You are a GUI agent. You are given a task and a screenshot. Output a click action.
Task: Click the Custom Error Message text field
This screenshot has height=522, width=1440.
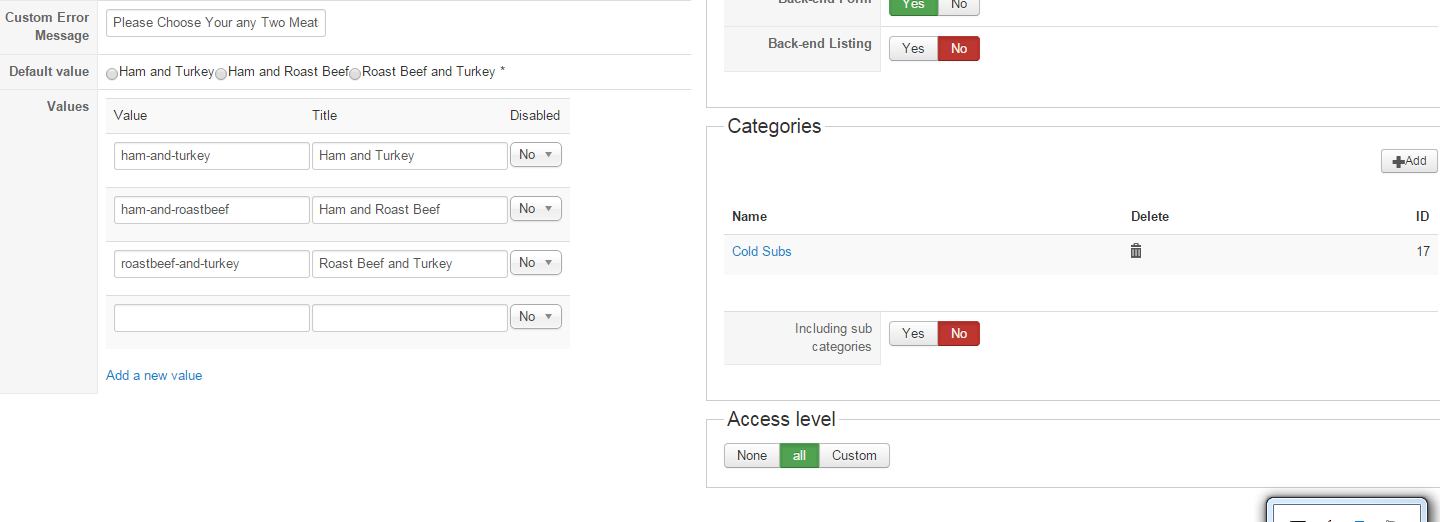tap(216, 23)
